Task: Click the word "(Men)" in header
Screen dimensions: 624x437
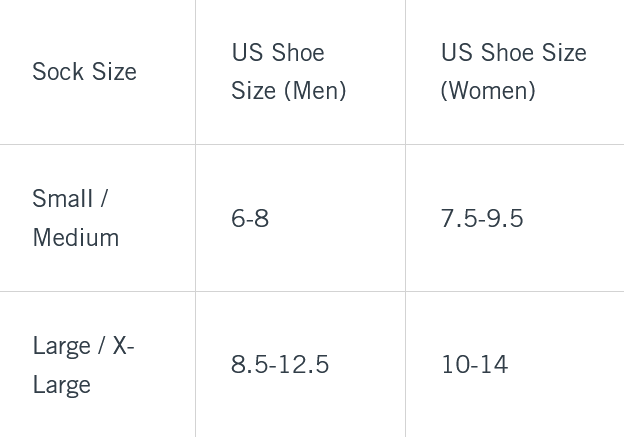Action: [315, 91]
